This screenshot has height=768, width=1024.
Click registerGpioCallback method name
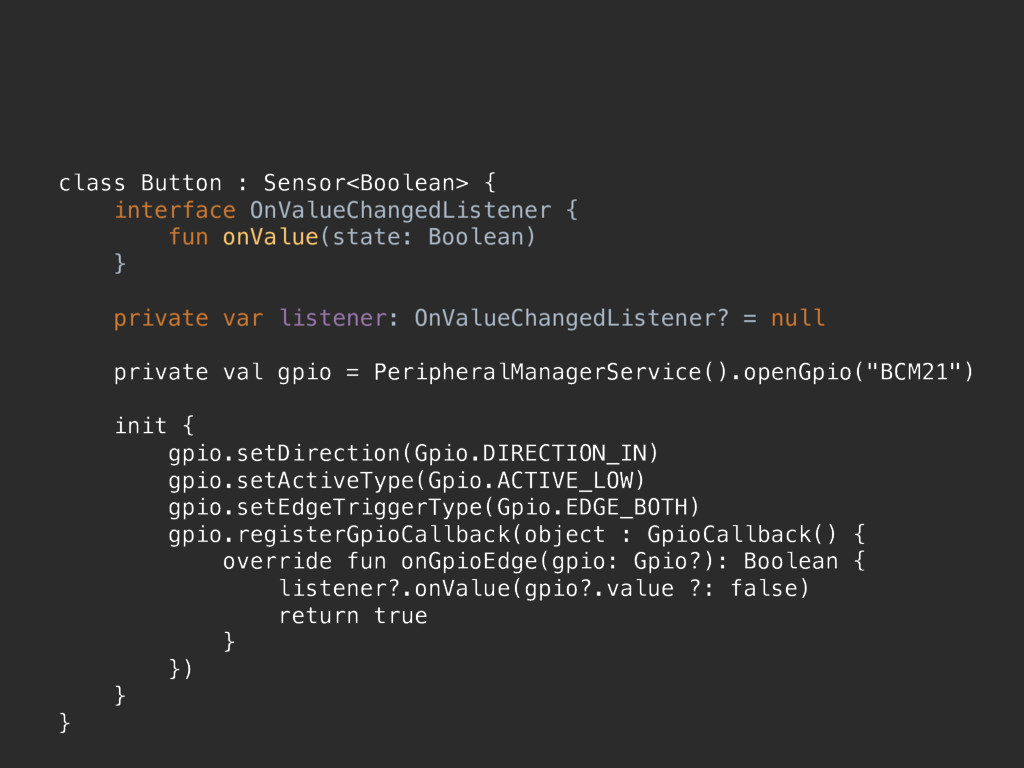point(373,535)
